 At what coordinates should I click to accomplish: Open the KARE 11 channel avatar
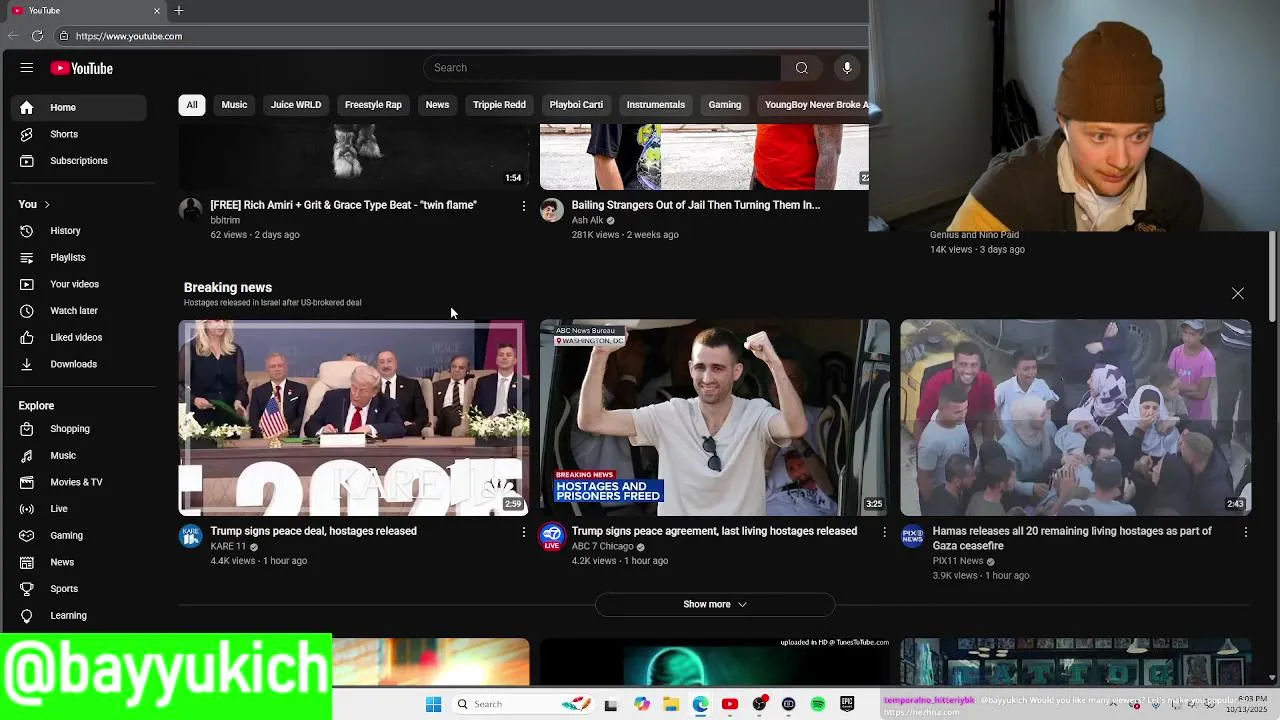click(190, 537)
